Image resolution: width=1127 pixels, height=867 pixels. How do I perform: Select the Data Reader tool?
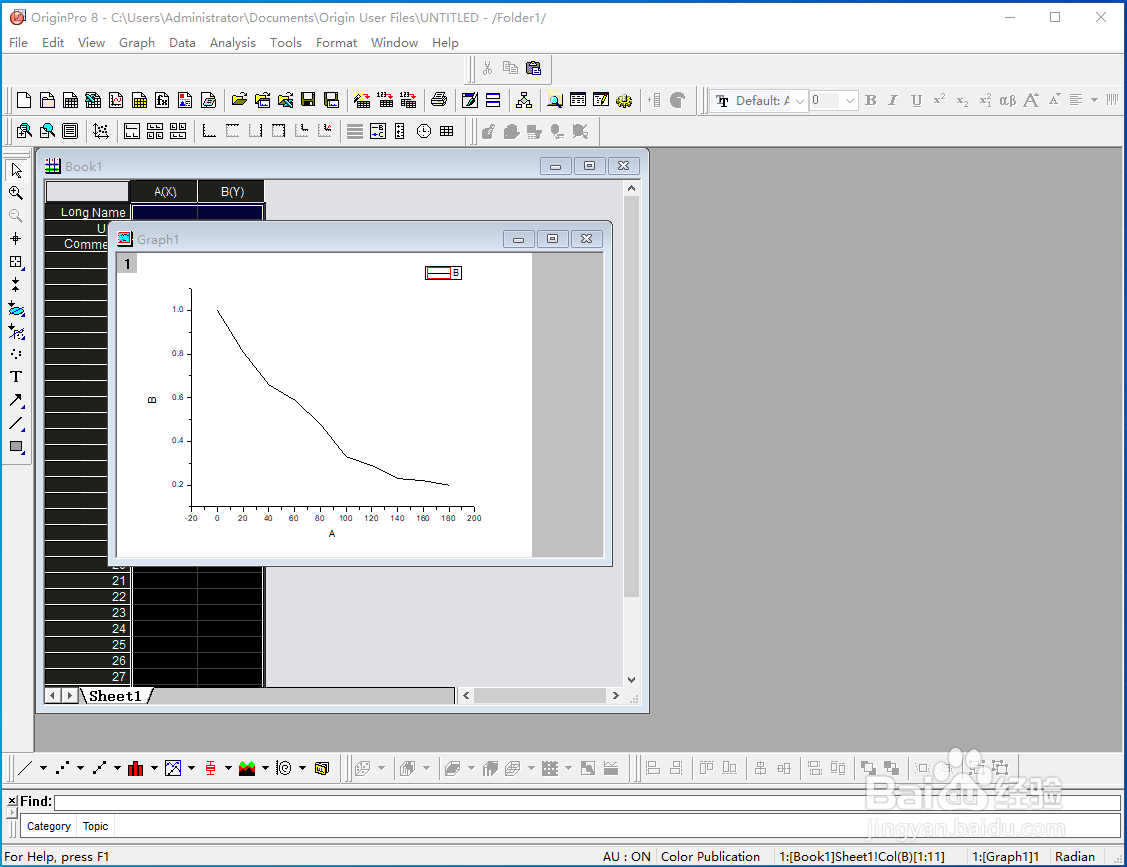pos(16,262)
